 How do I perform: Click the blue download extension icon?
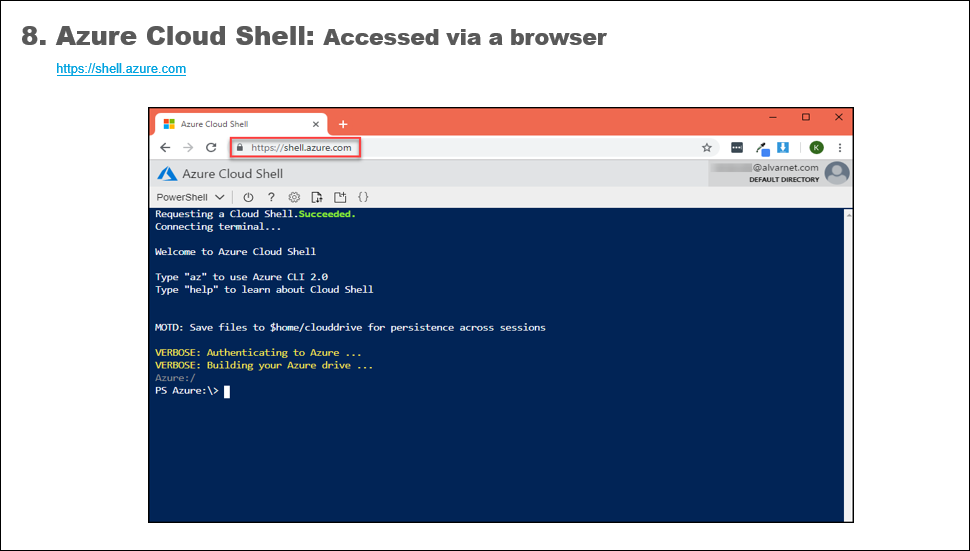783,147
